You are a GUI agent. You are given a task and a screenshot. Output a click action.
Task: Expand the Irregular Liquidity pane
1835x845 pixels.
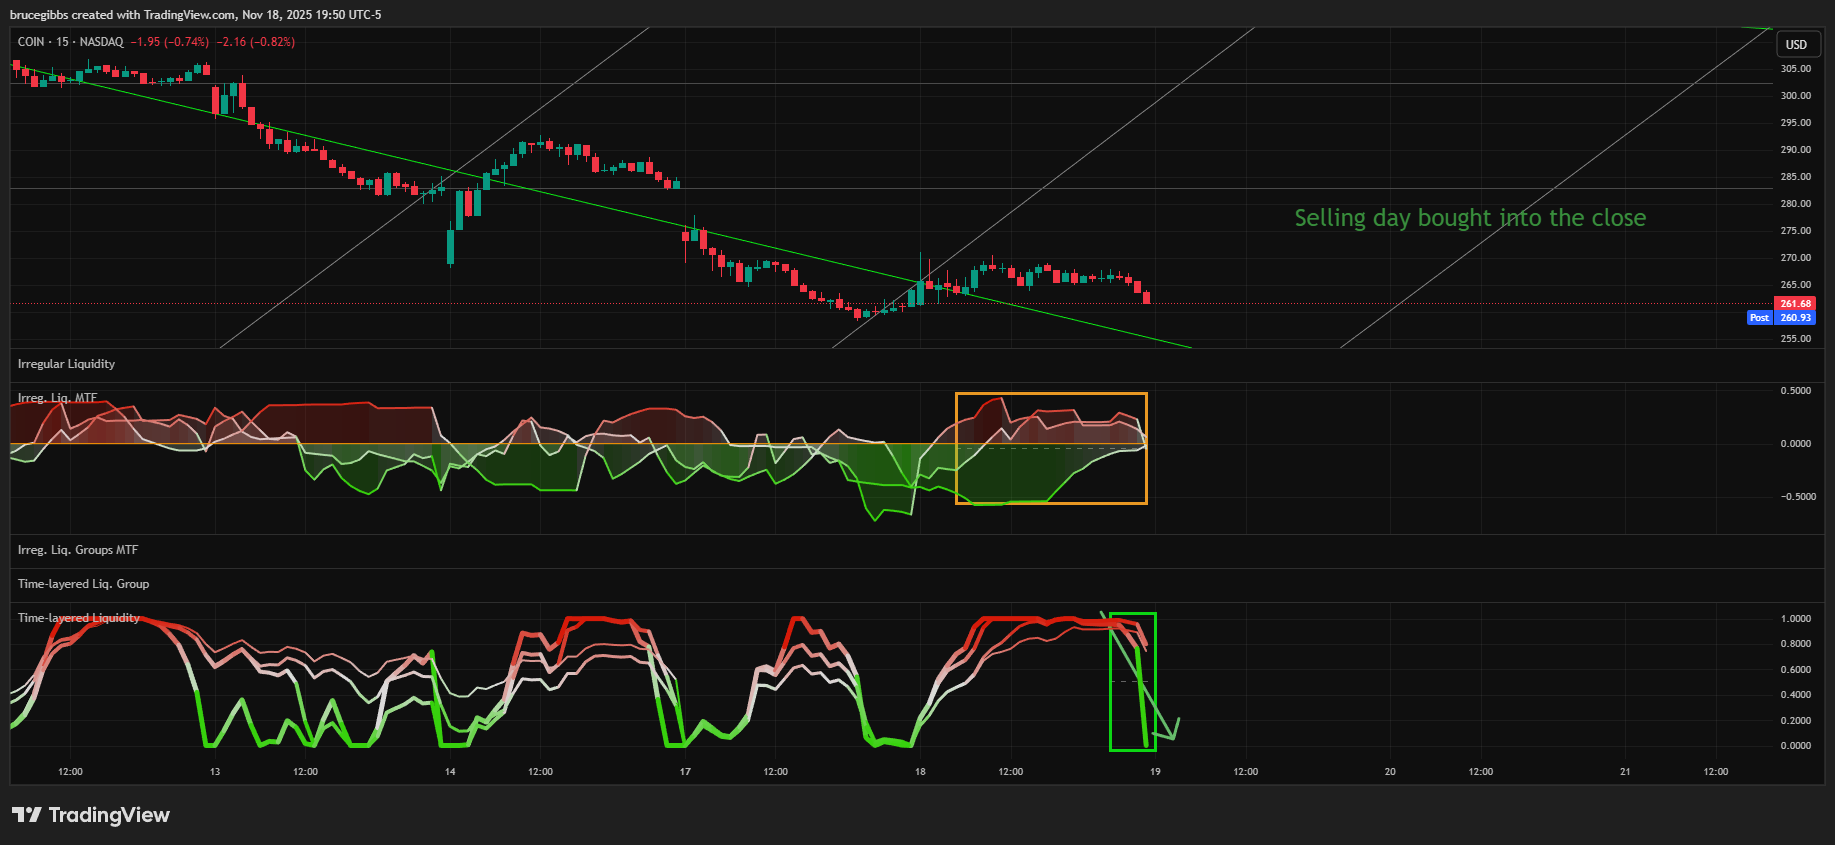66,364
